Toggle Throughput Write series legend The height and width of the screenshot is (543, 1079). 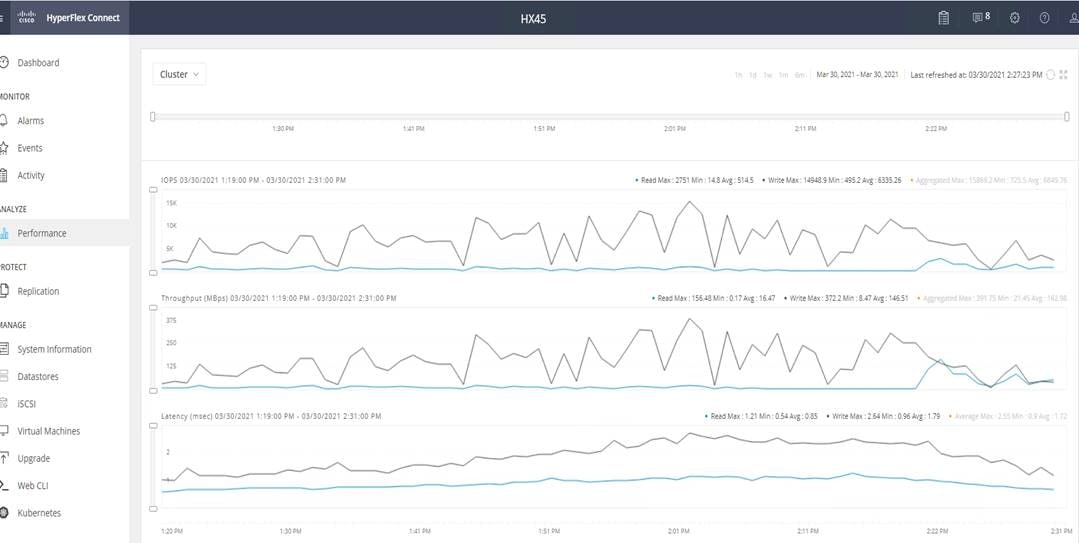(x=846, y=299)
